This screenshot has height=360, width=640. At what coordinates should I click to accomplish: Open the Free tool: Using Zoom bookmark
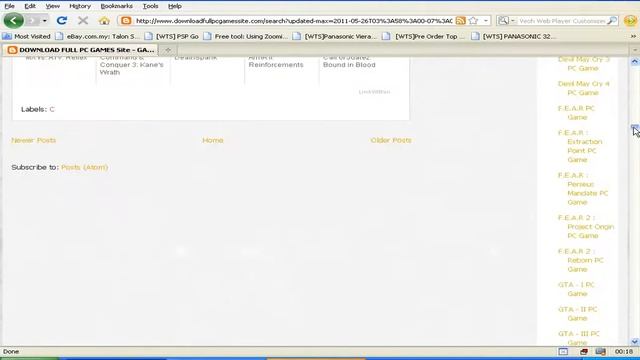(x=246, y=36)
